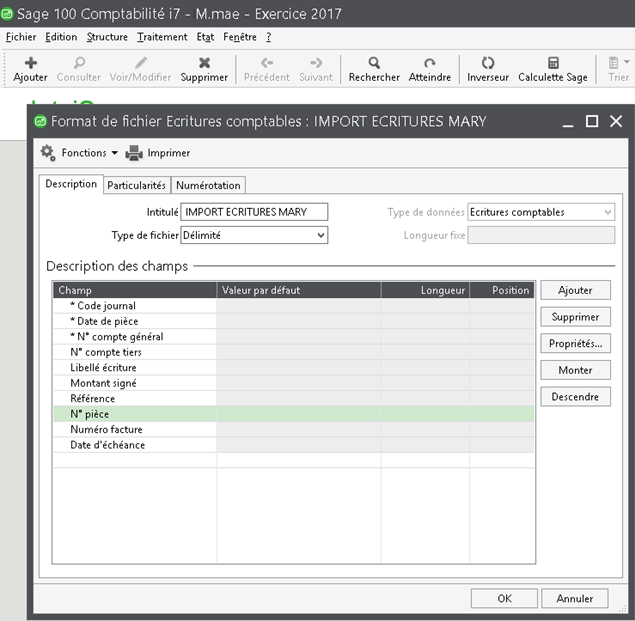Screen dimensions: 635x621
Task: Open the Etat menu
Action: point(205,37)
